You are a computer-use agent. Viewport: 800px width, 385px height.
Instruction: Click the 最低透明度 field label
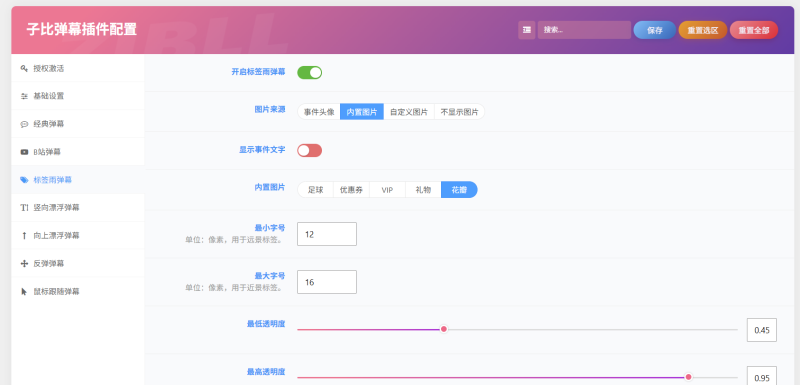coord(266,323)
